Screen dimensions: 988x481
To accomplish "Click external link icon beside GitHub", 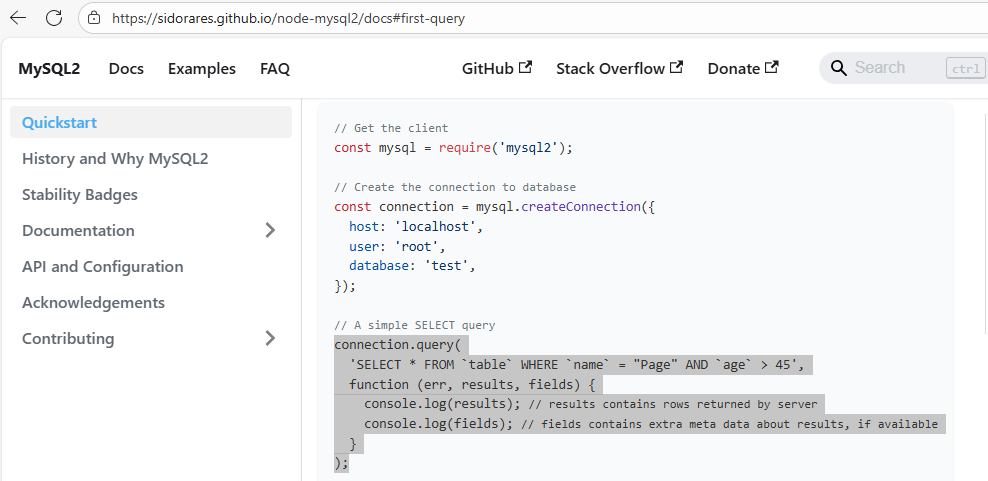I will click(x=526, y=68).
